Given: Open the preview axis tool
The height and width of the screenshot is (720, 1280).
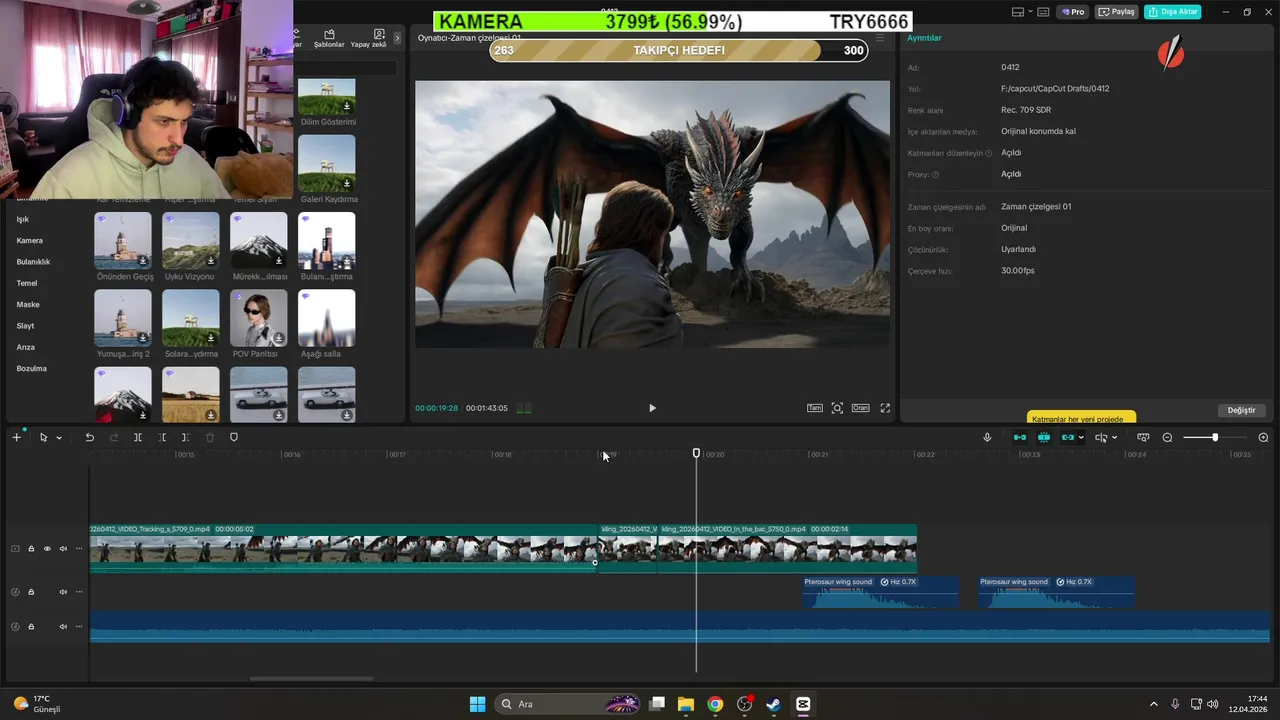Looking at the screenshot, I should (1100, 437).
